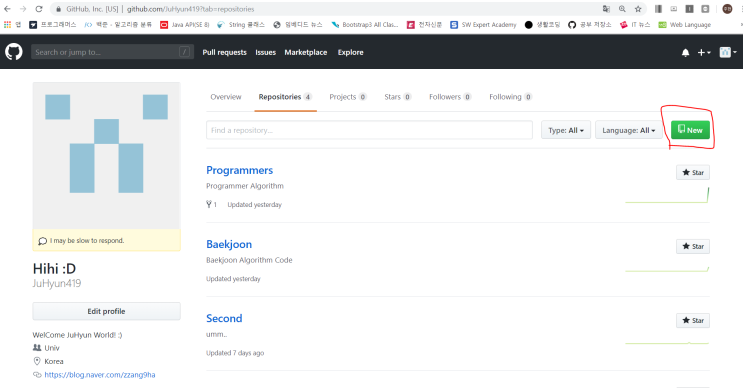Bookmark this page with the star icon
Image resolution: width=743 pixels, height=388 pixels.
[638, 9]
